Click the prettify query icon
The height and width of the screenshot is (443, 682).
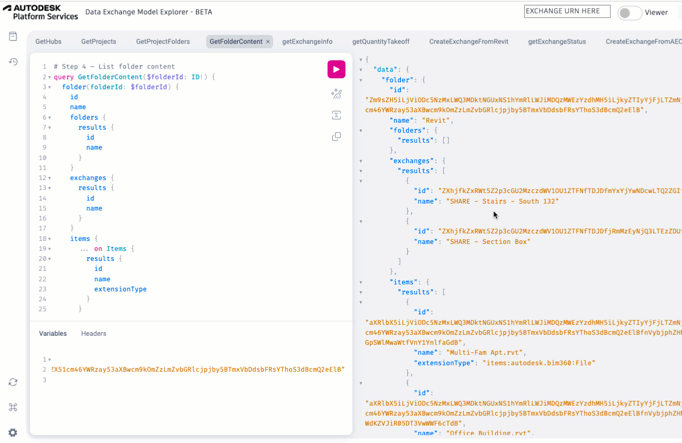pyautogui.click(x=336, y=94)
